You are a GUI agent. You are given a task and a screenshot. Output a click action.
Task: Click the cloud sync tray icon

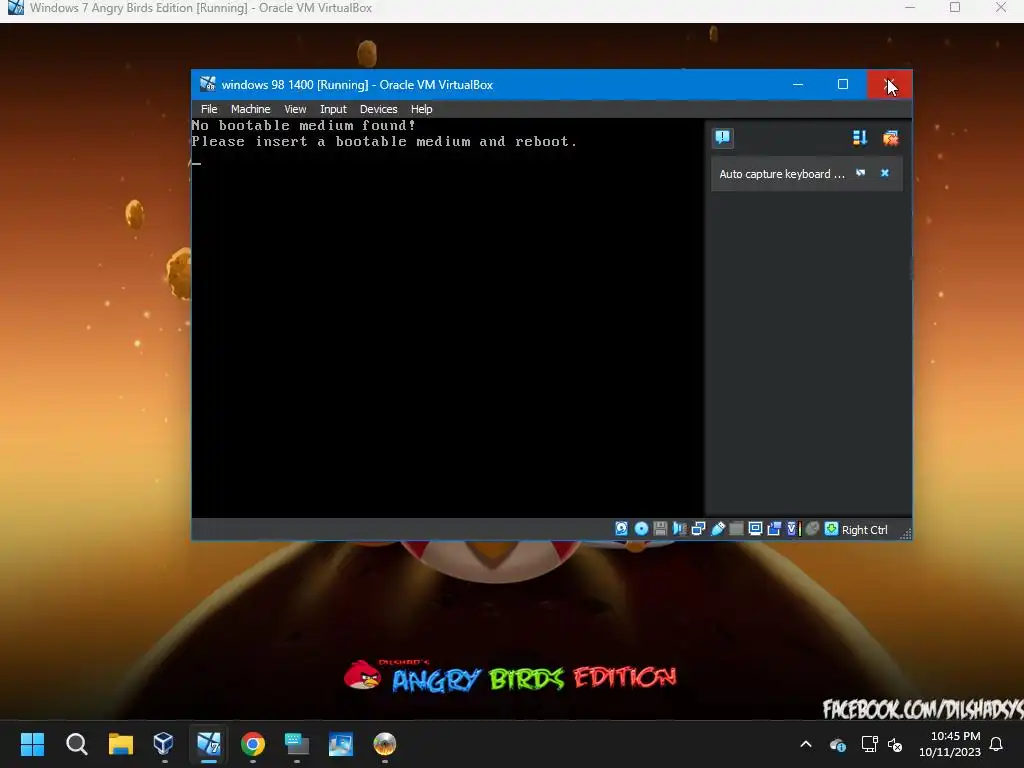tap(838, 744)
